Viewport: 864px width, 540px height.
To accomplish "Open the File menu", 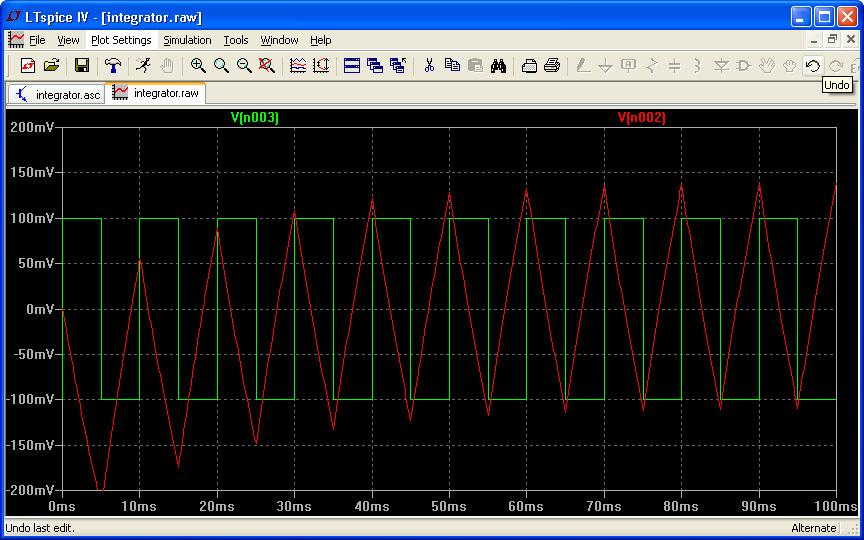I will click(x=37, y=40).
